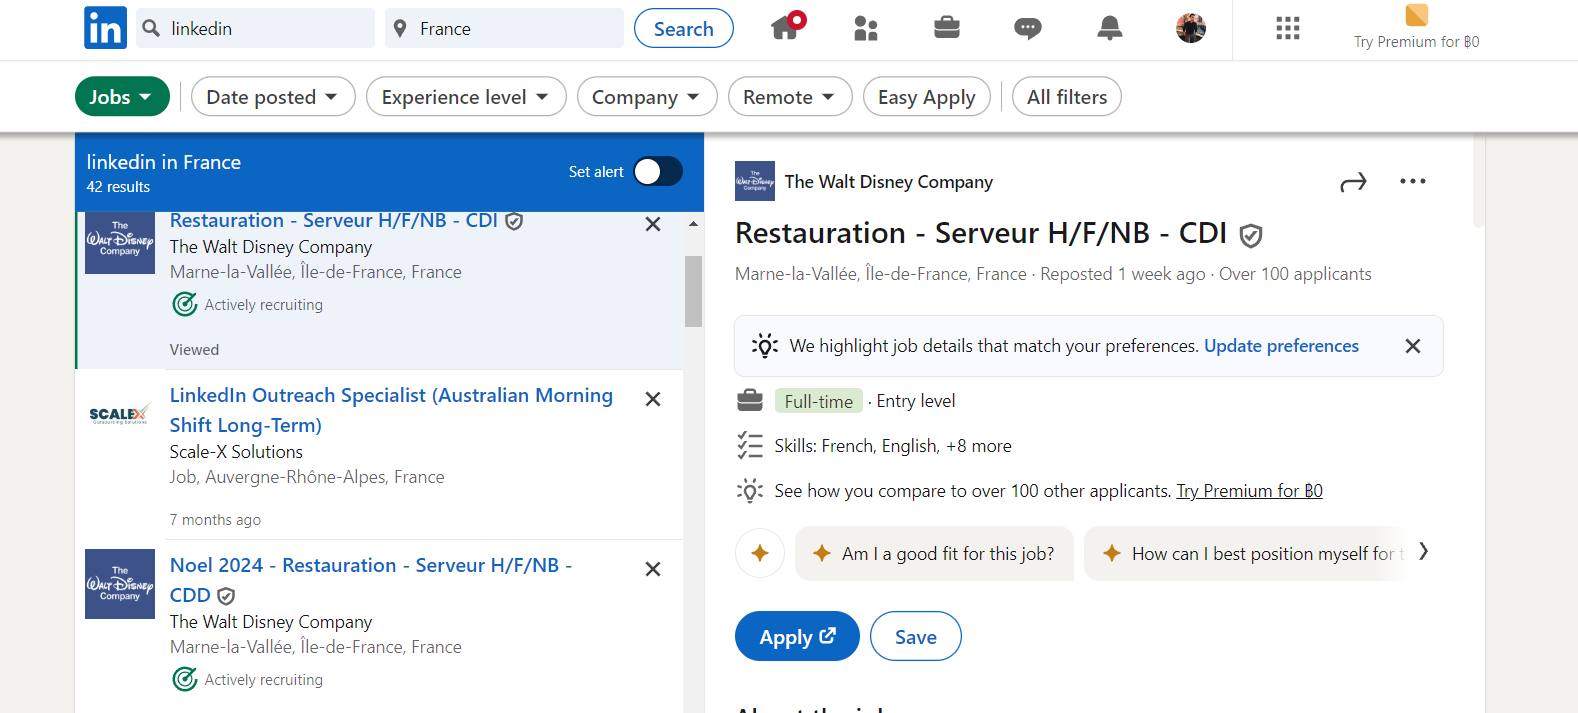The height and width of the screenshot is (713, 1578).
Task: Open the three-dots more options menu
Action: [x=1413, y=181]
